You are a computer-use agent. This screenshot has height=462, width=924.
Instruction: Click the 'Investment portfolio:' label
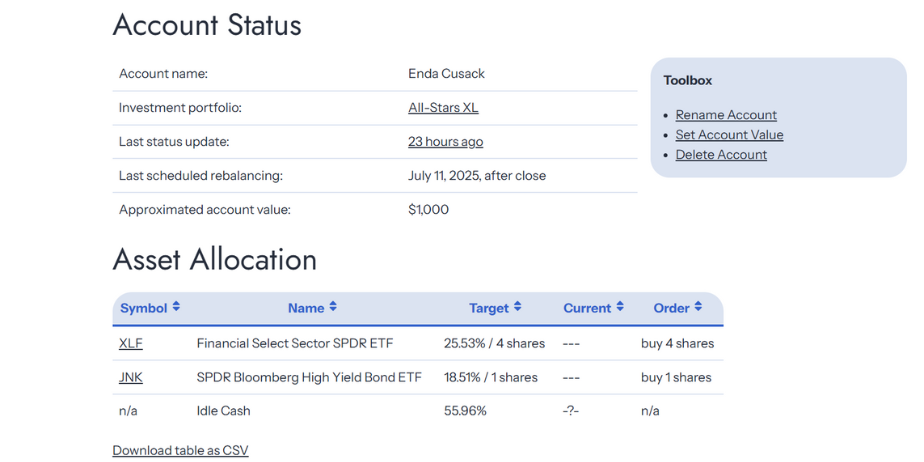tap(180, 108)
